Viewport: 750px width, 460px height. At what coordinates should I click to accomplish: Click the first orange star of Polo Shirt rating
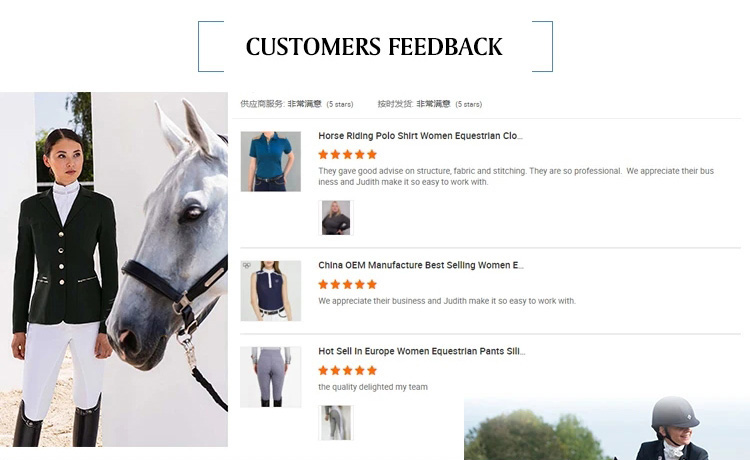(323, 154)
